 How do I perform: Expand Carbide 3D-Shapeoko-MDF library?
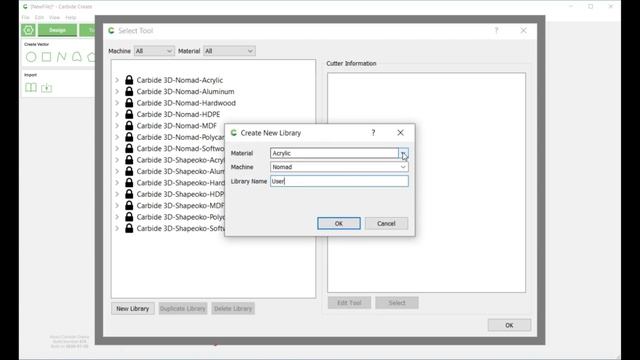coord(117,205)
